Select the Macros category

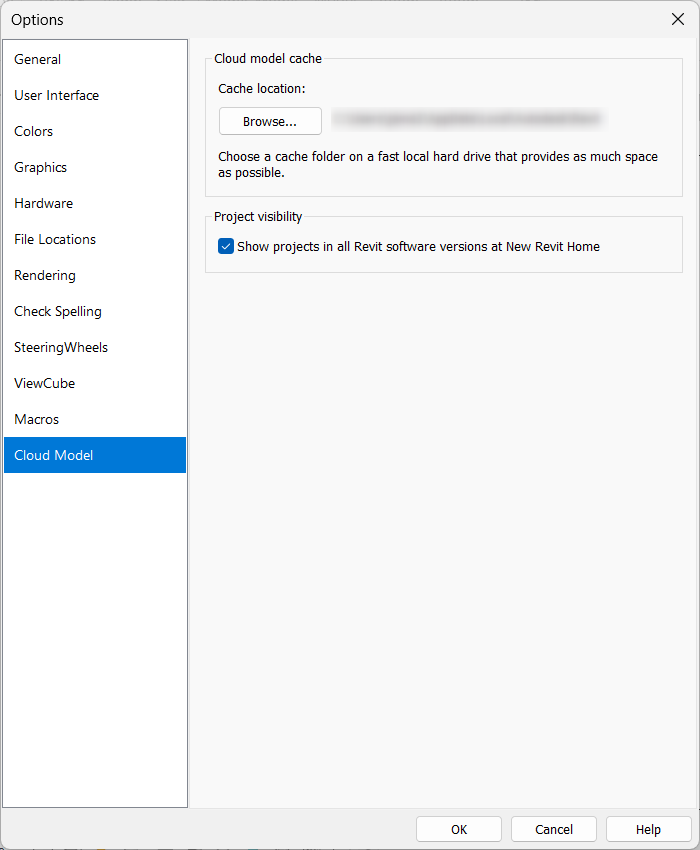click(95, 419)
